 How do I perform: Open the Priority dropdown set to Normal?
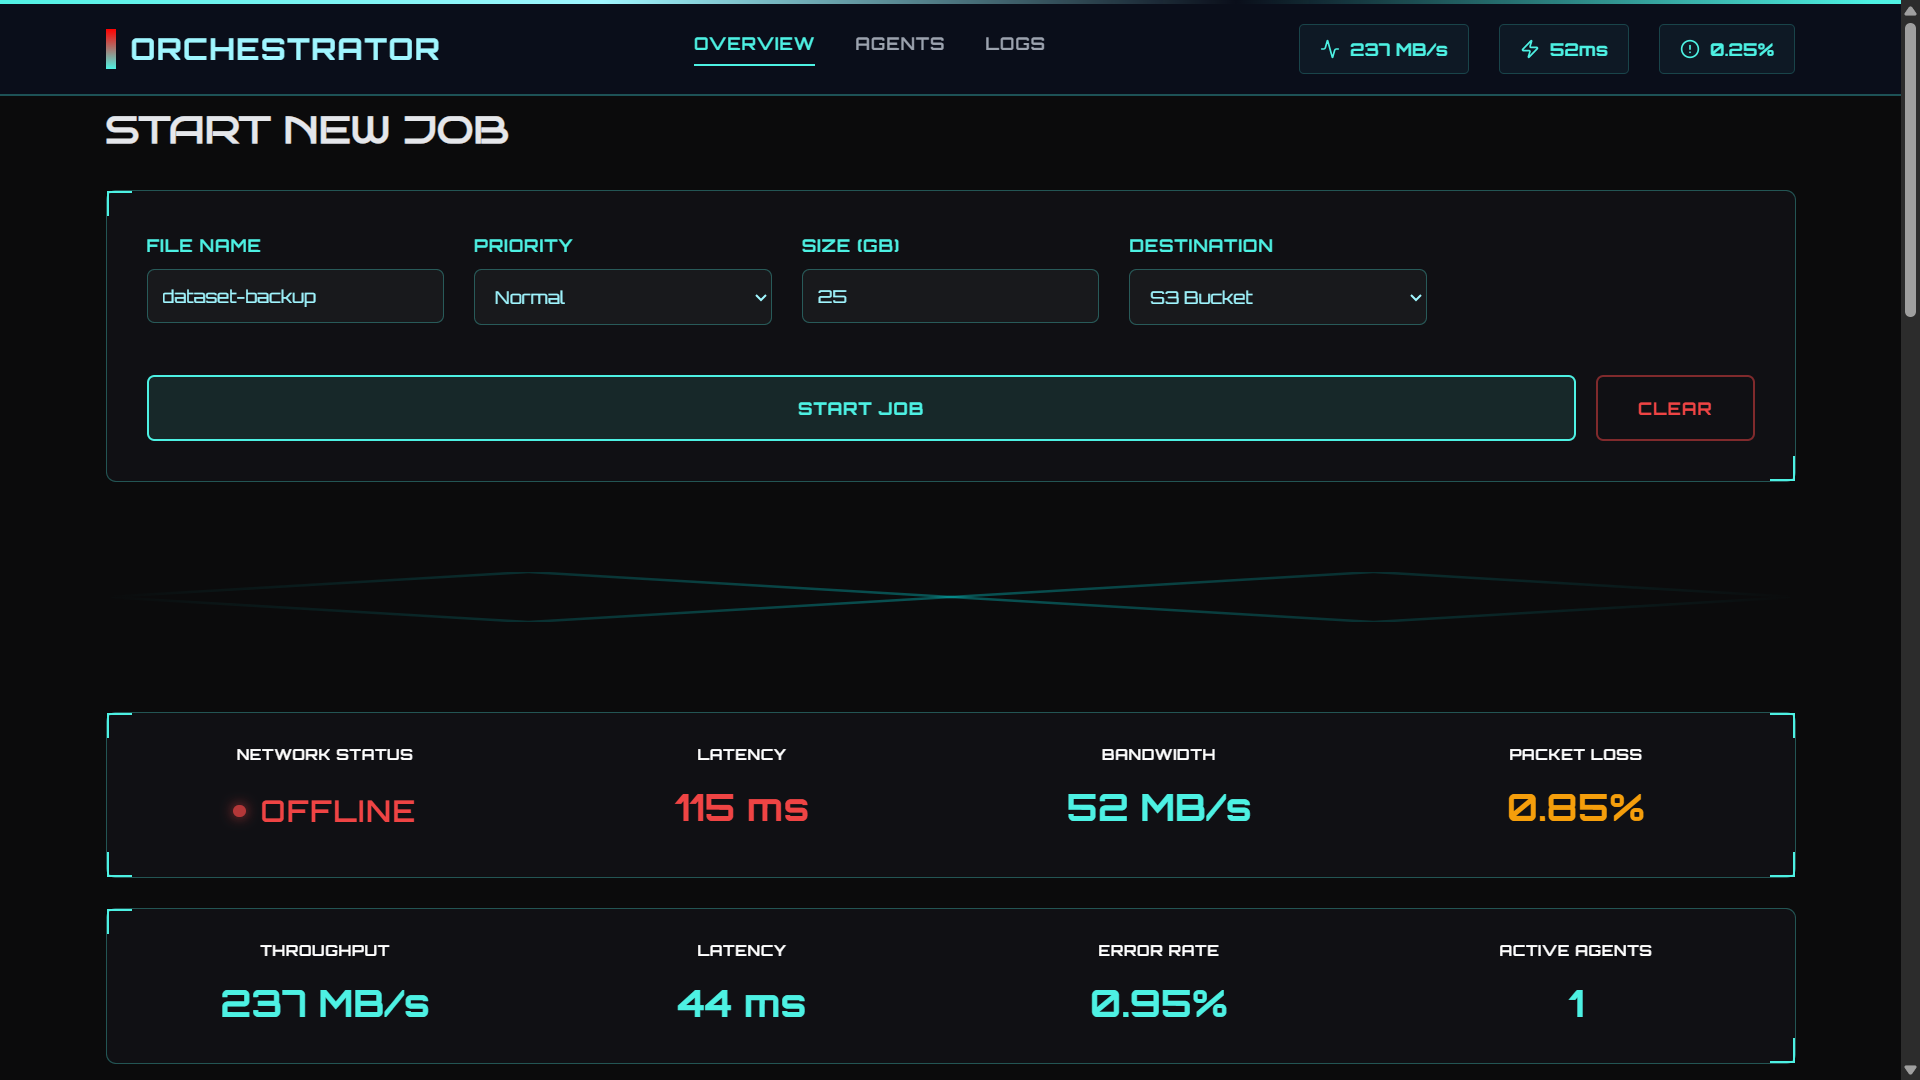(x=622, y=297)
